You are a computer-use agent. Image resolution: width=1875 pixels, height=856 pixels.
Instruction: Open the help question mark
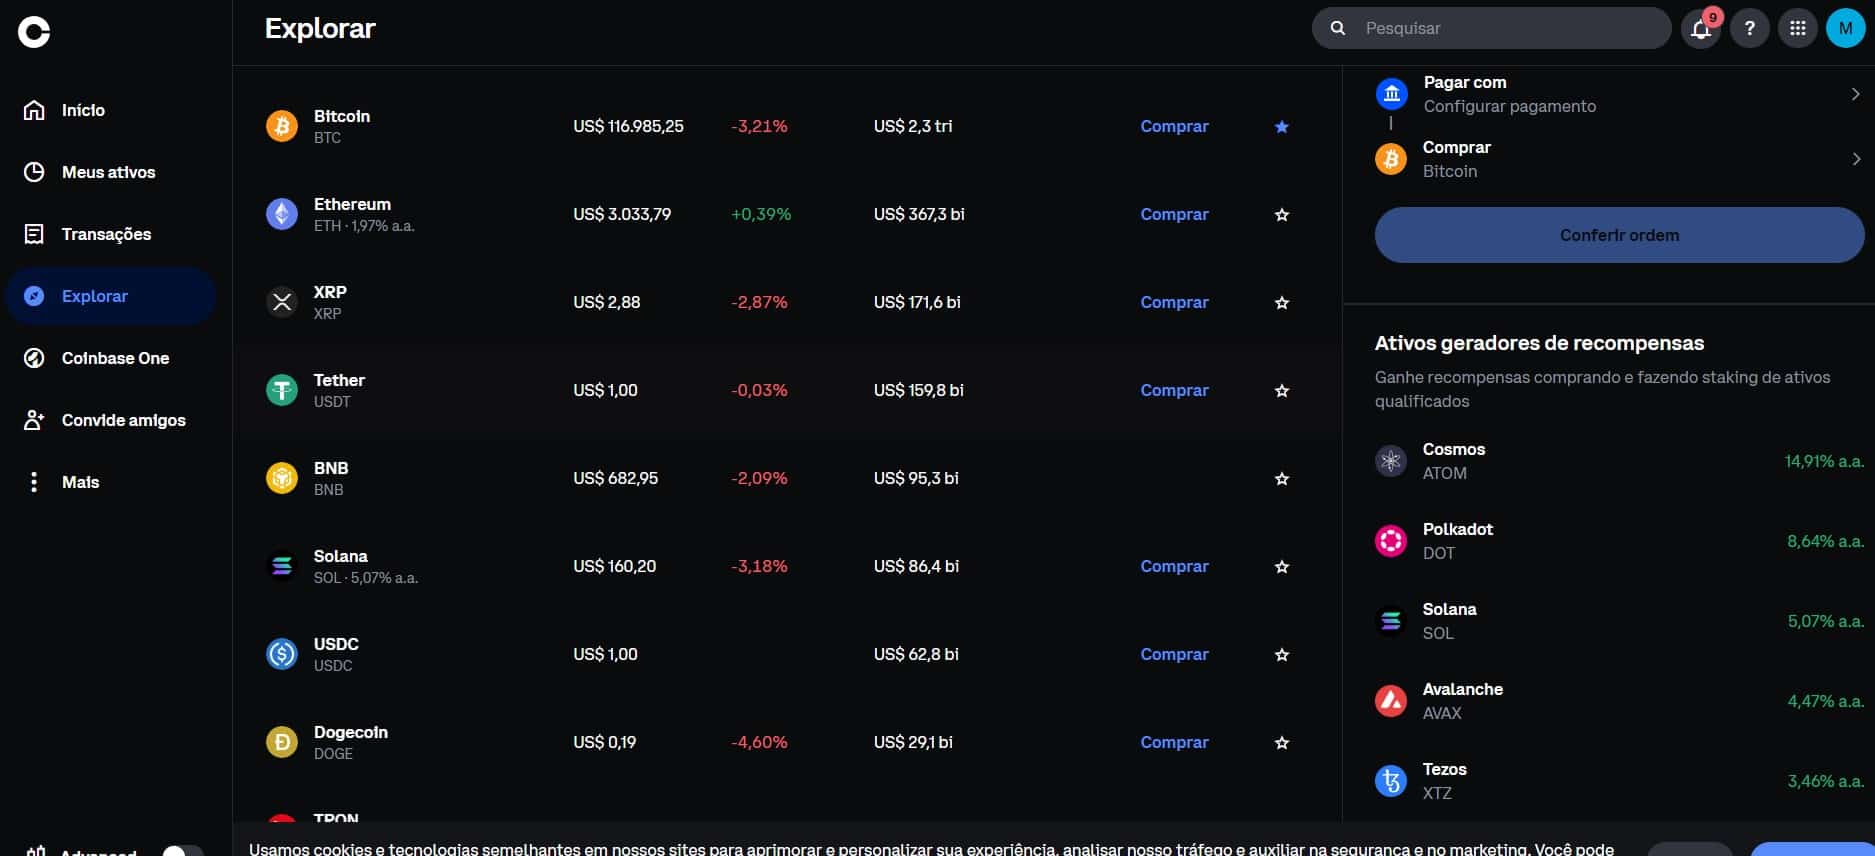point(1749,28)
